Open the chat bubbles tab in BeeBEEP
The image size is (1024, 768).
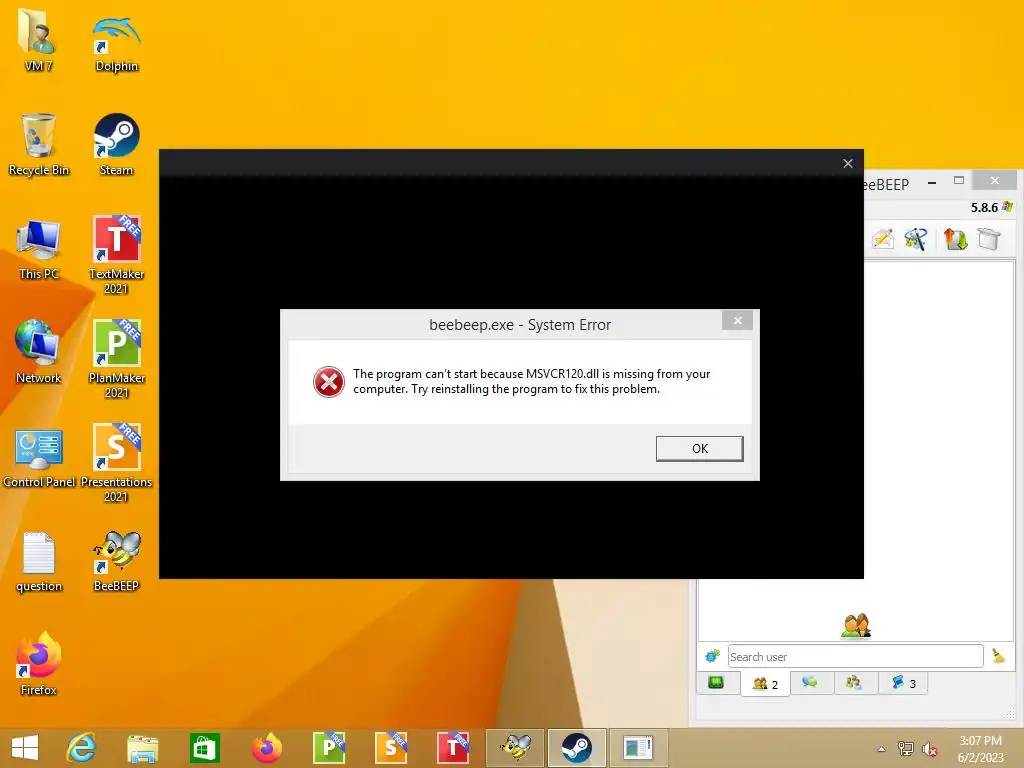point(810,683)
